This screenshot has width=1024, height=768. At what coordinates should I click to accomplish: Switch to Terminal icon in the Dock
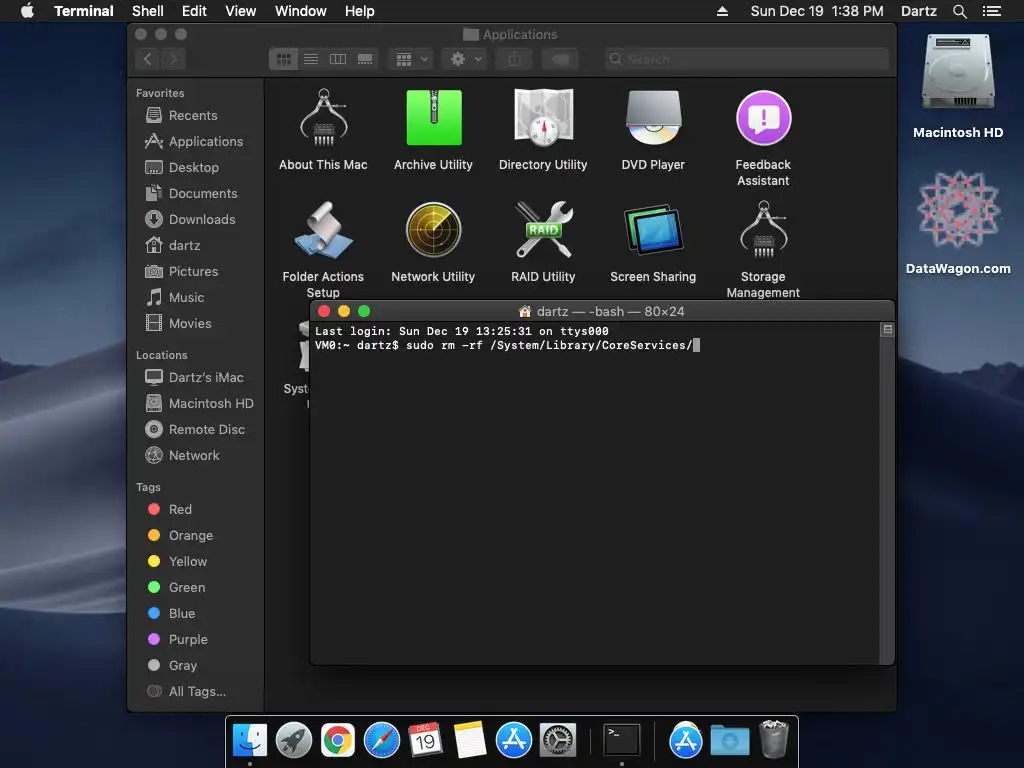pos(622,741)
